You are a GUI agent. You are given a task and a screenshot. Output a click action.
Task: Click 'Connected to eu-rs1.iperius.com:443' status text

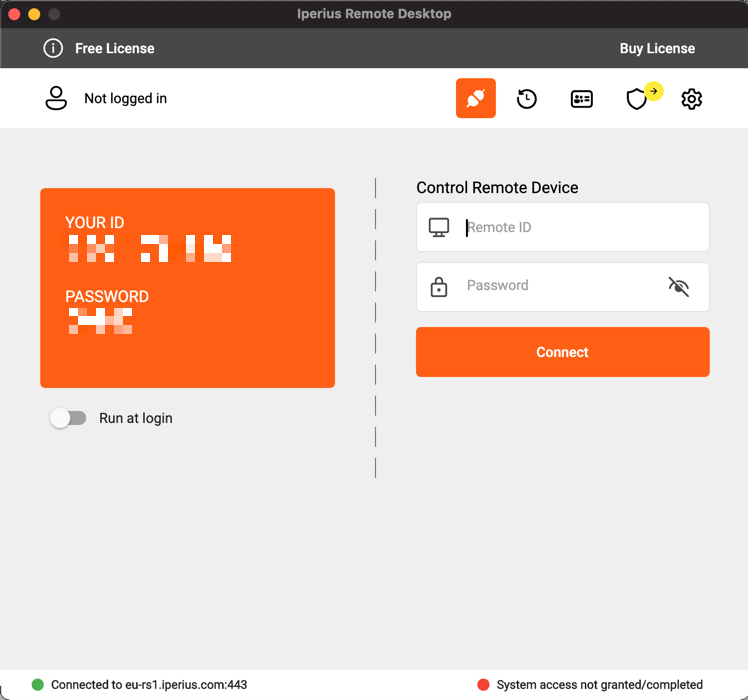pyautogui.click(x=149, y=685)
